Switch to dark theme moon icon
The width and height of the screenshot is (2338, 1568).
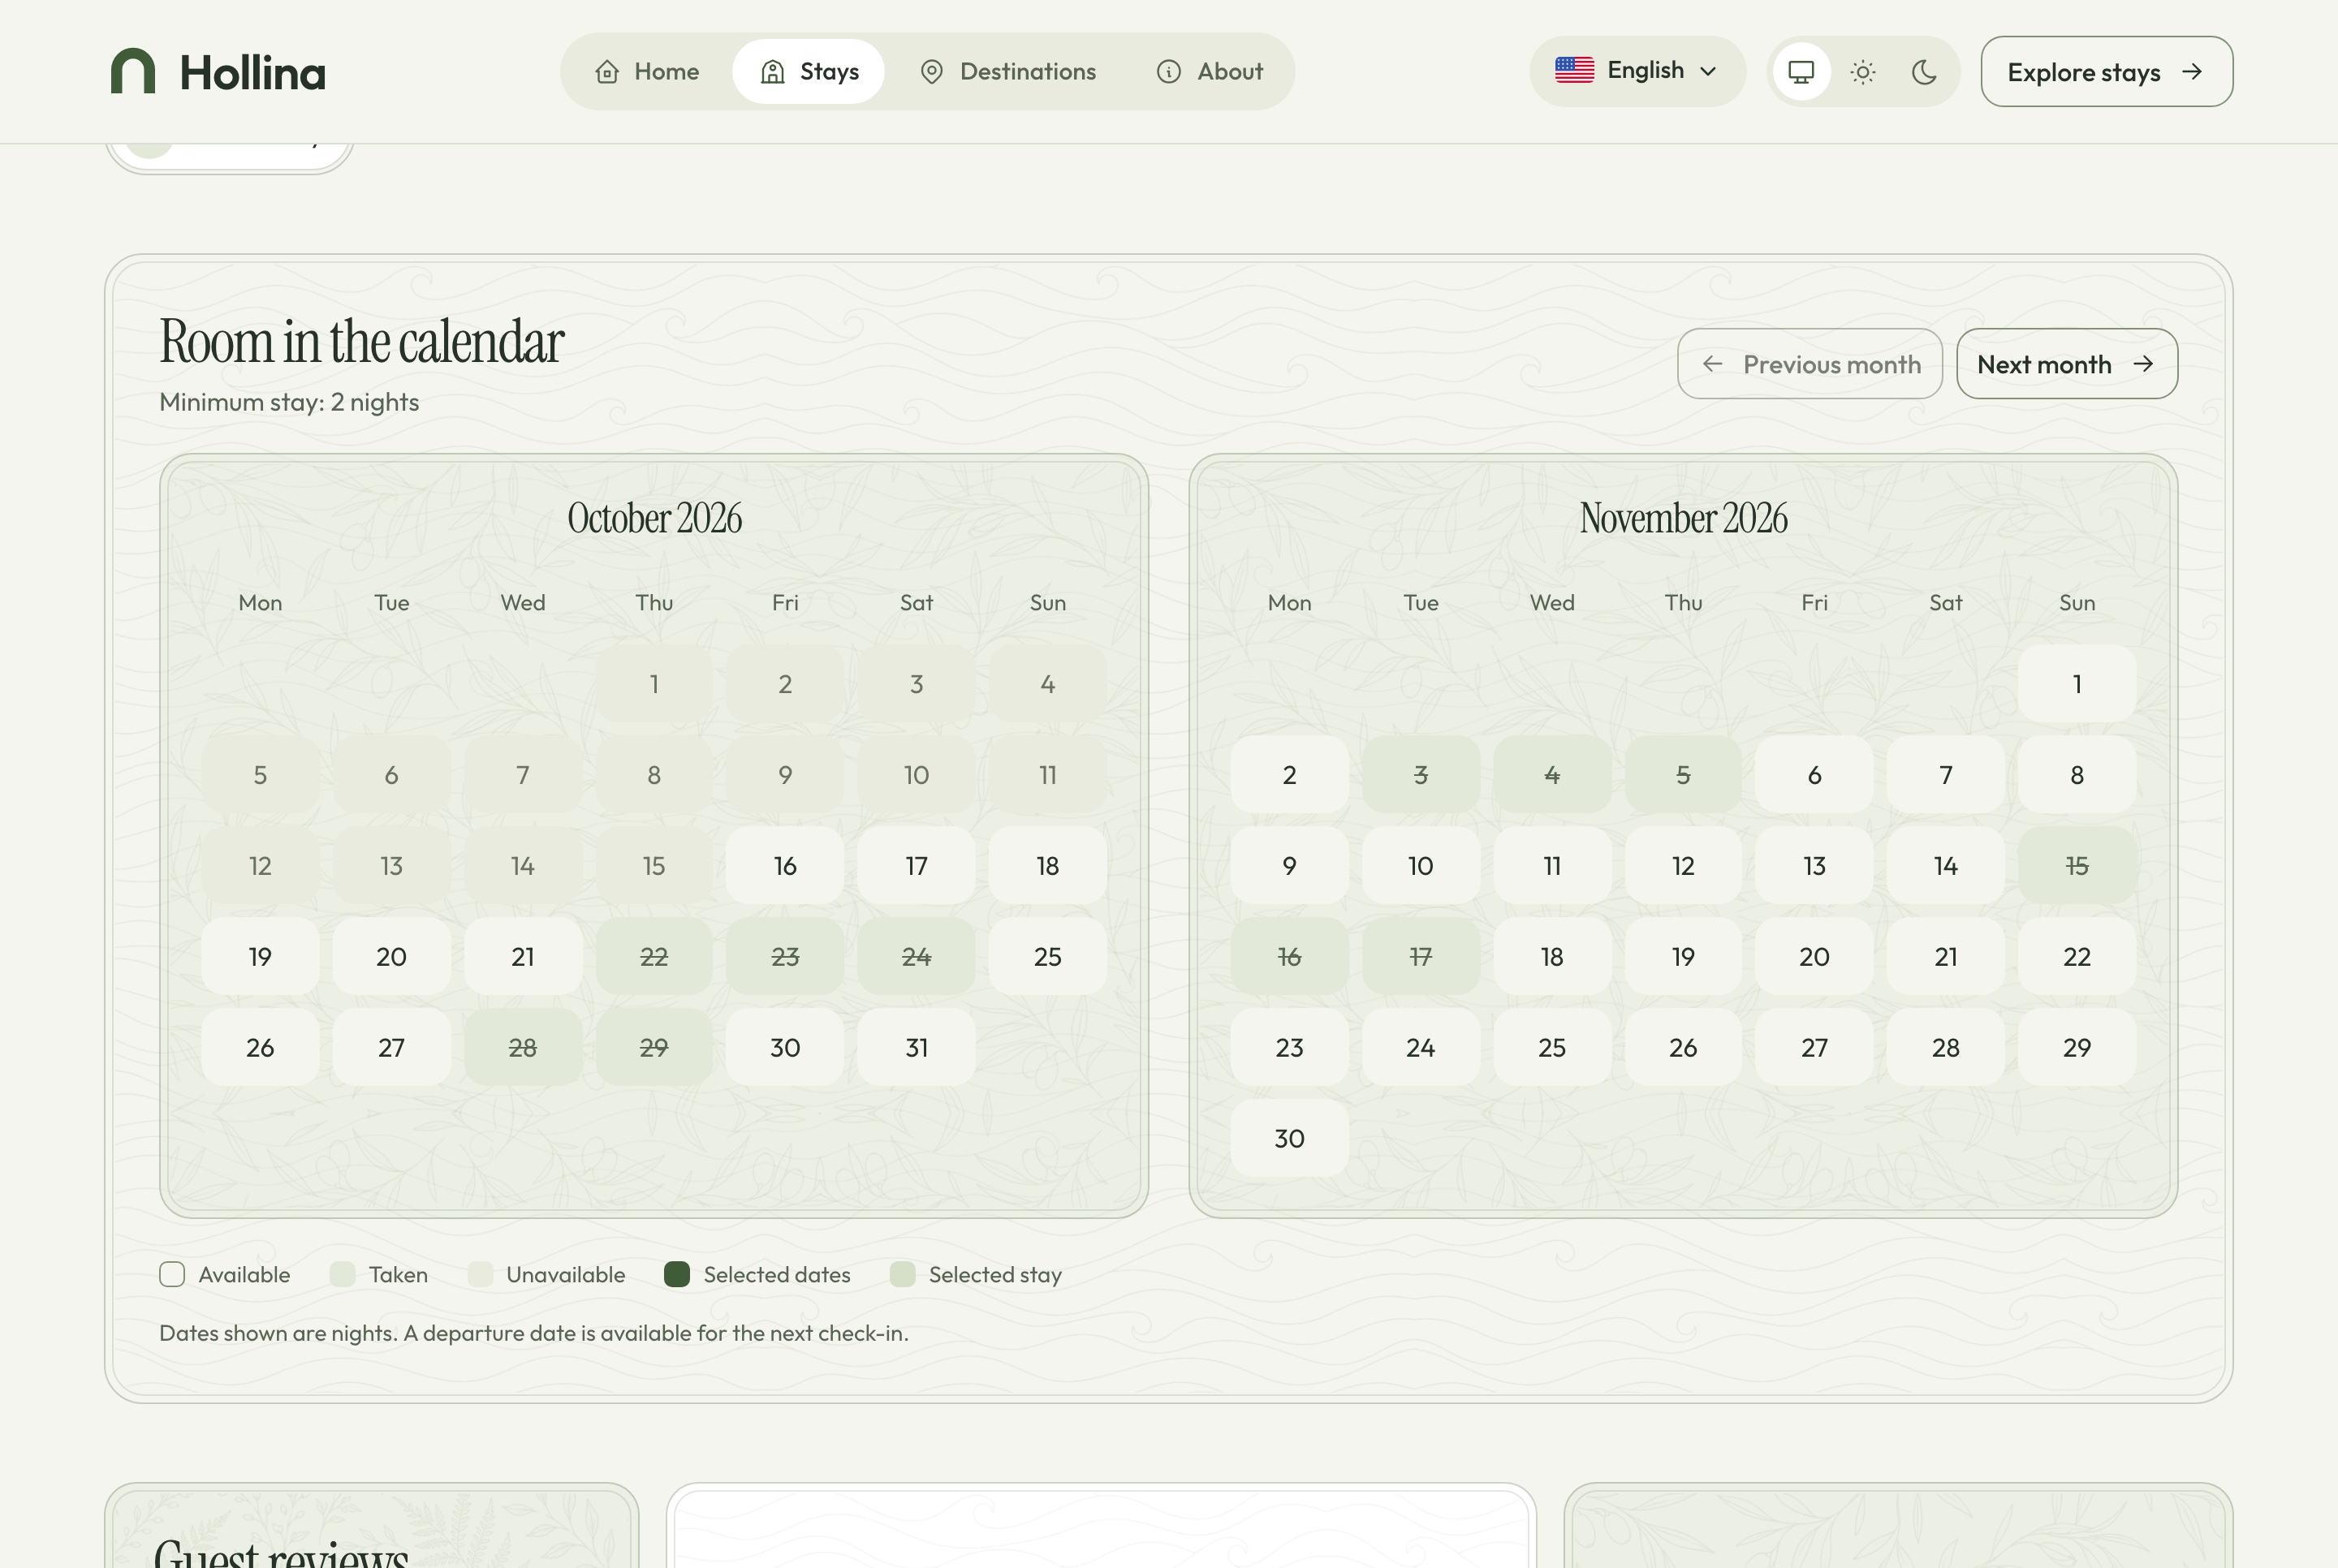1924,72
